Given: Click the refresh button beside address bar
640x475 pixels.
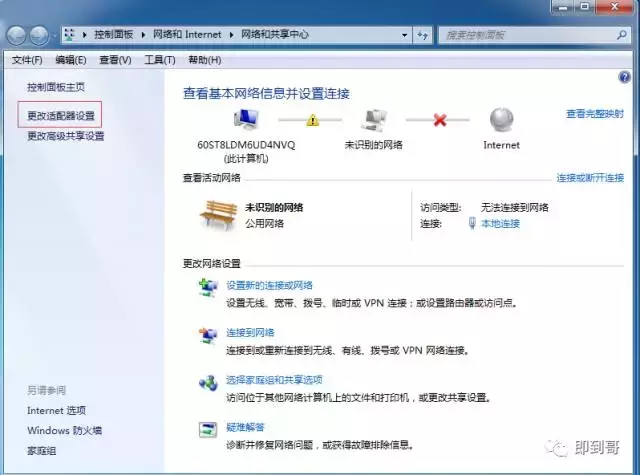Looking at the screenshot, I should pyautogui.click(x=422, y=35).
